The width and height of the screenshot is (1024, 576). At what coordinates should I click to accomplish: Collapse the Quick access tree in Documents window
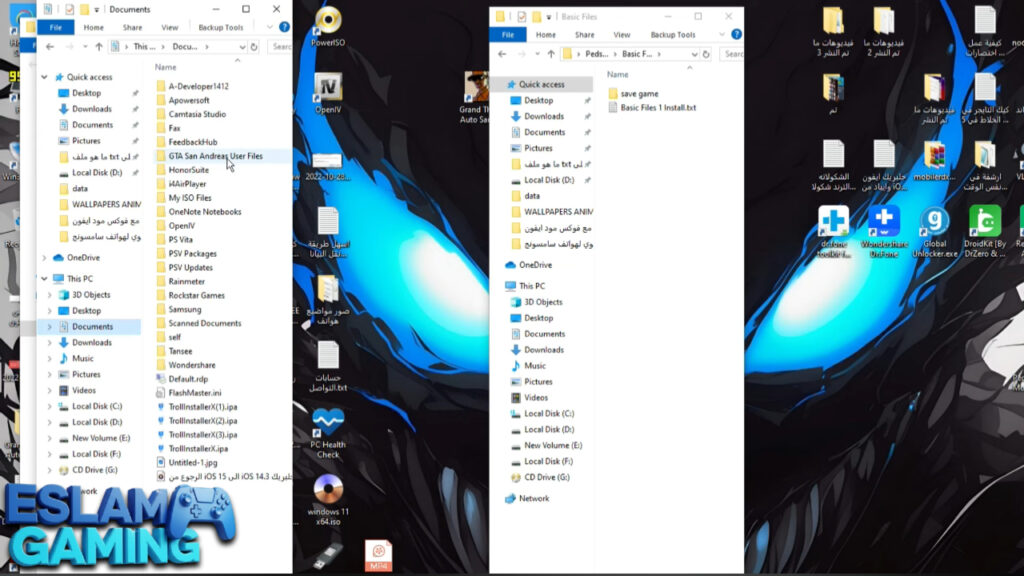[45, 77]
